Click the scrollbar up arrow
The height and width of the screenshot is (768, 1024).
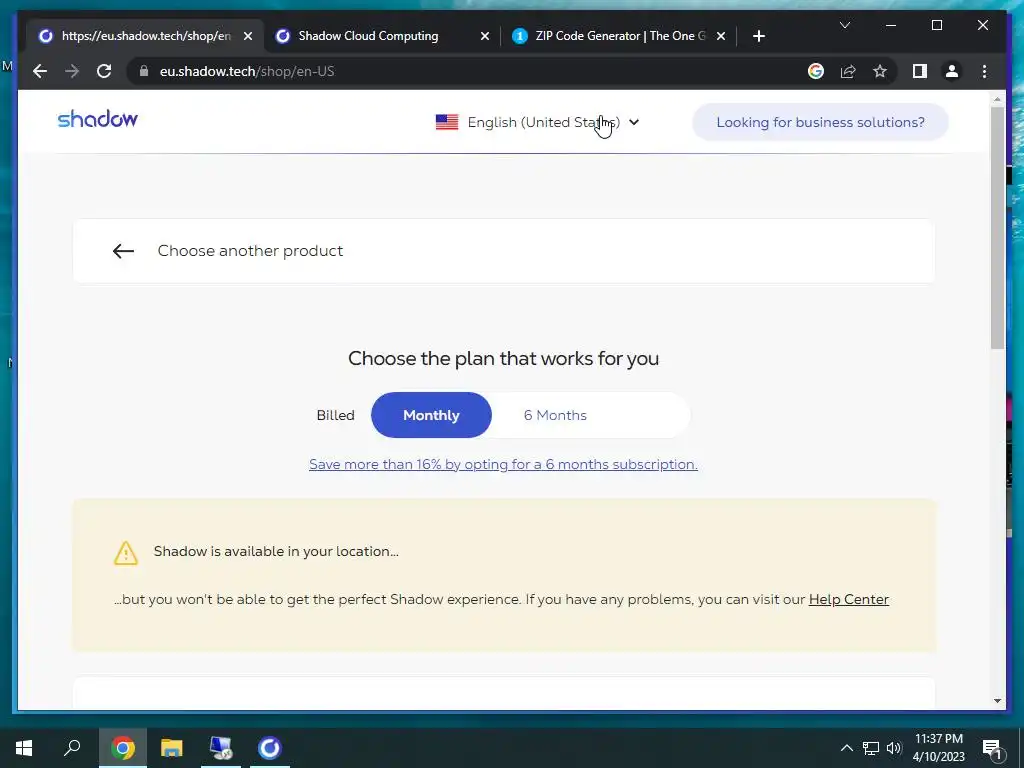click(997, 99)
